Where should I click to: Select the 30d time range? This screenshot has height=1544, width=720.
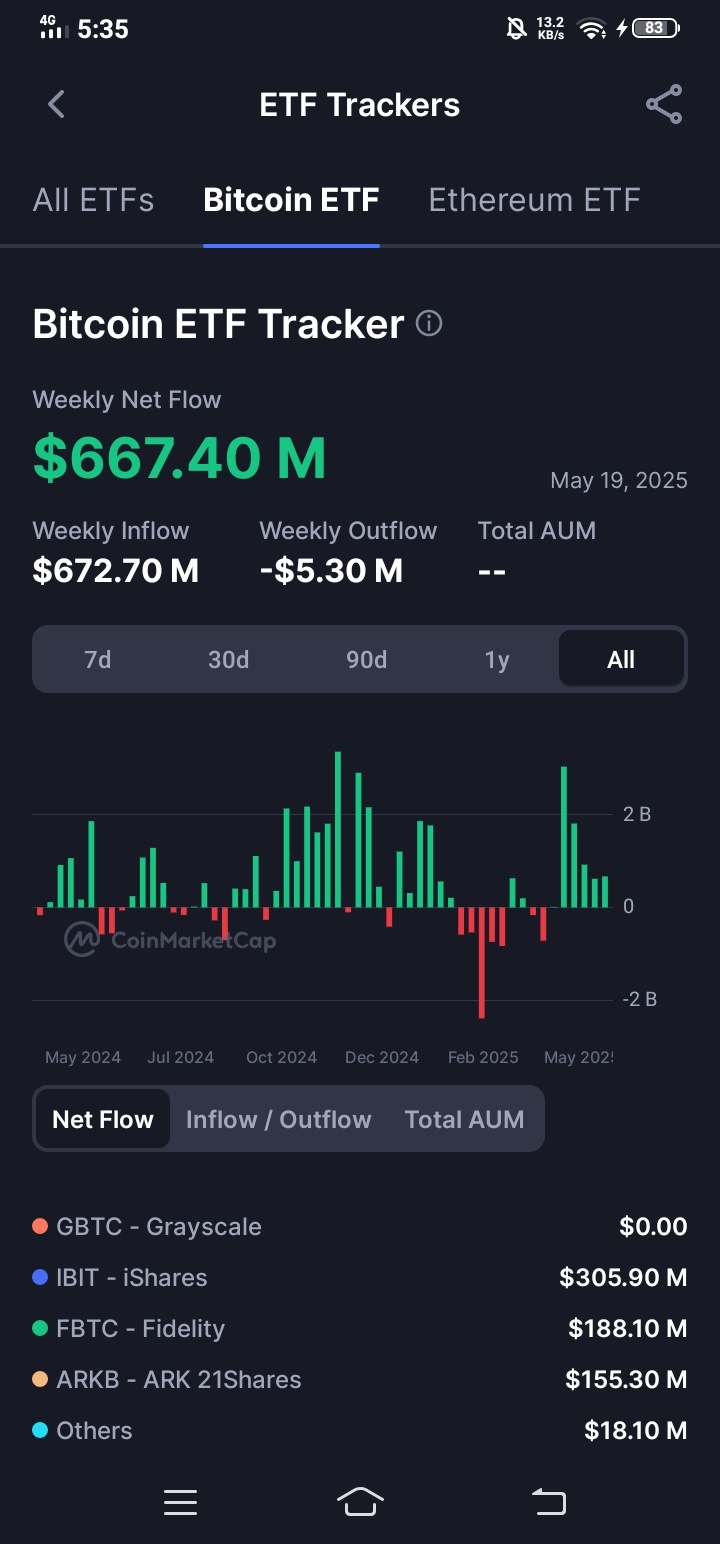[x=228, y=660]
